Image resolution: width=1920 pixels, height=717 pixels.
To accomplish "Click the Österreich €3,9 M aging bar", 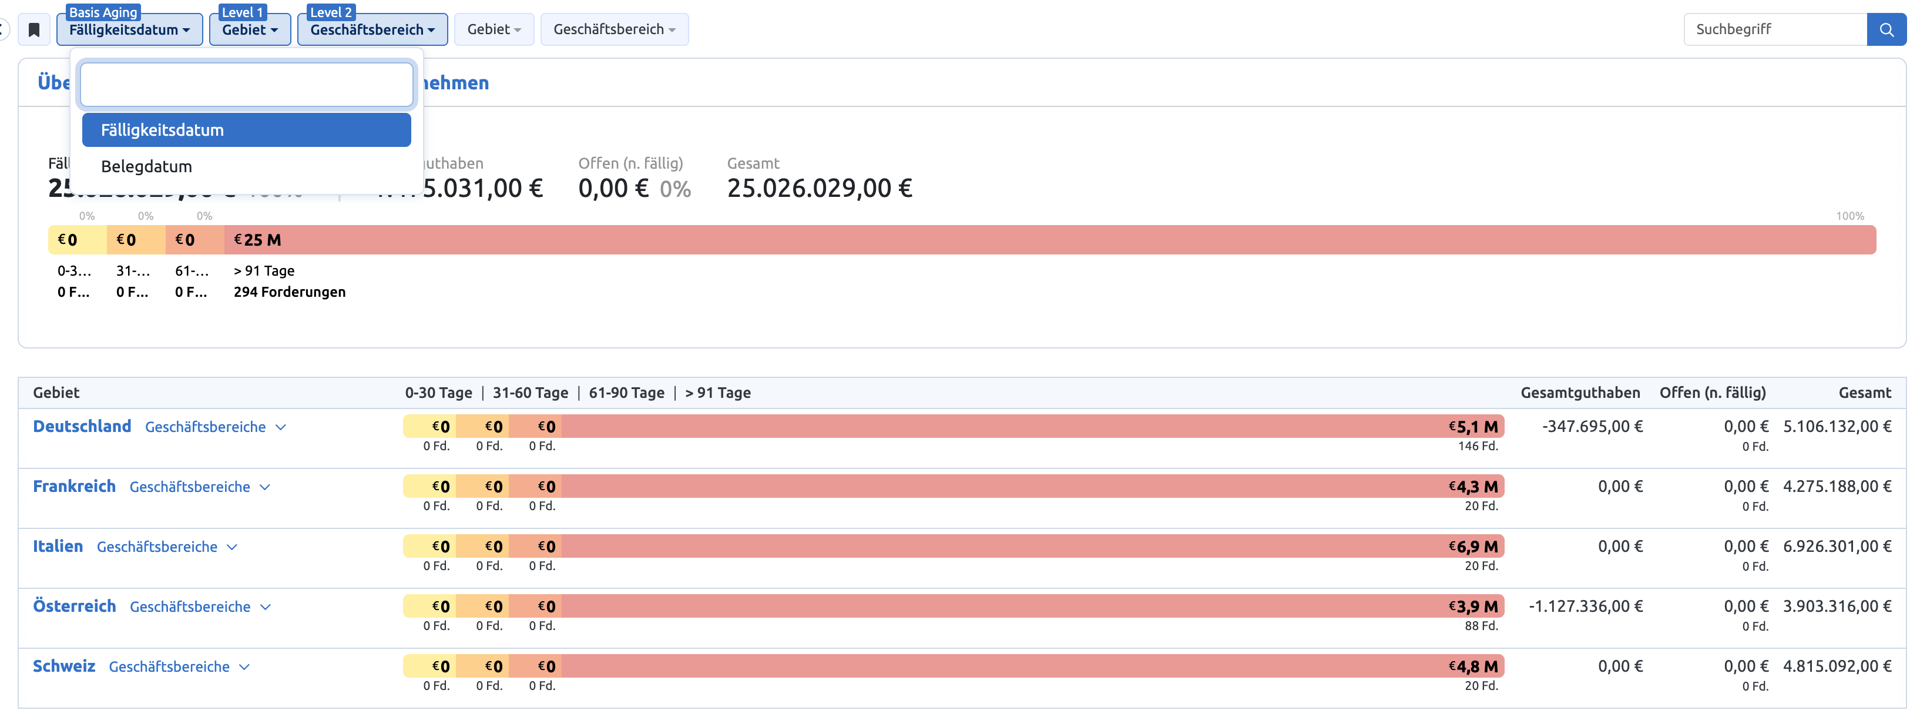I will tap(1033, 607).
